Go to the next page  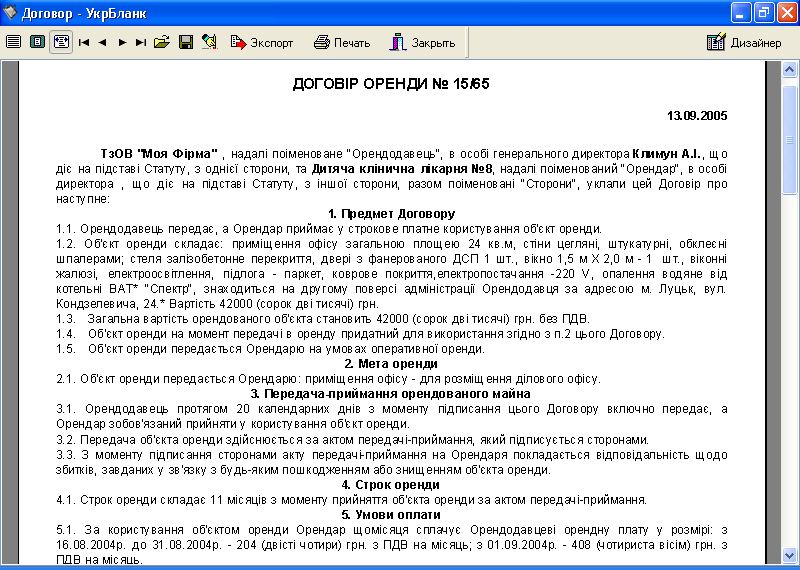[122, 42]
